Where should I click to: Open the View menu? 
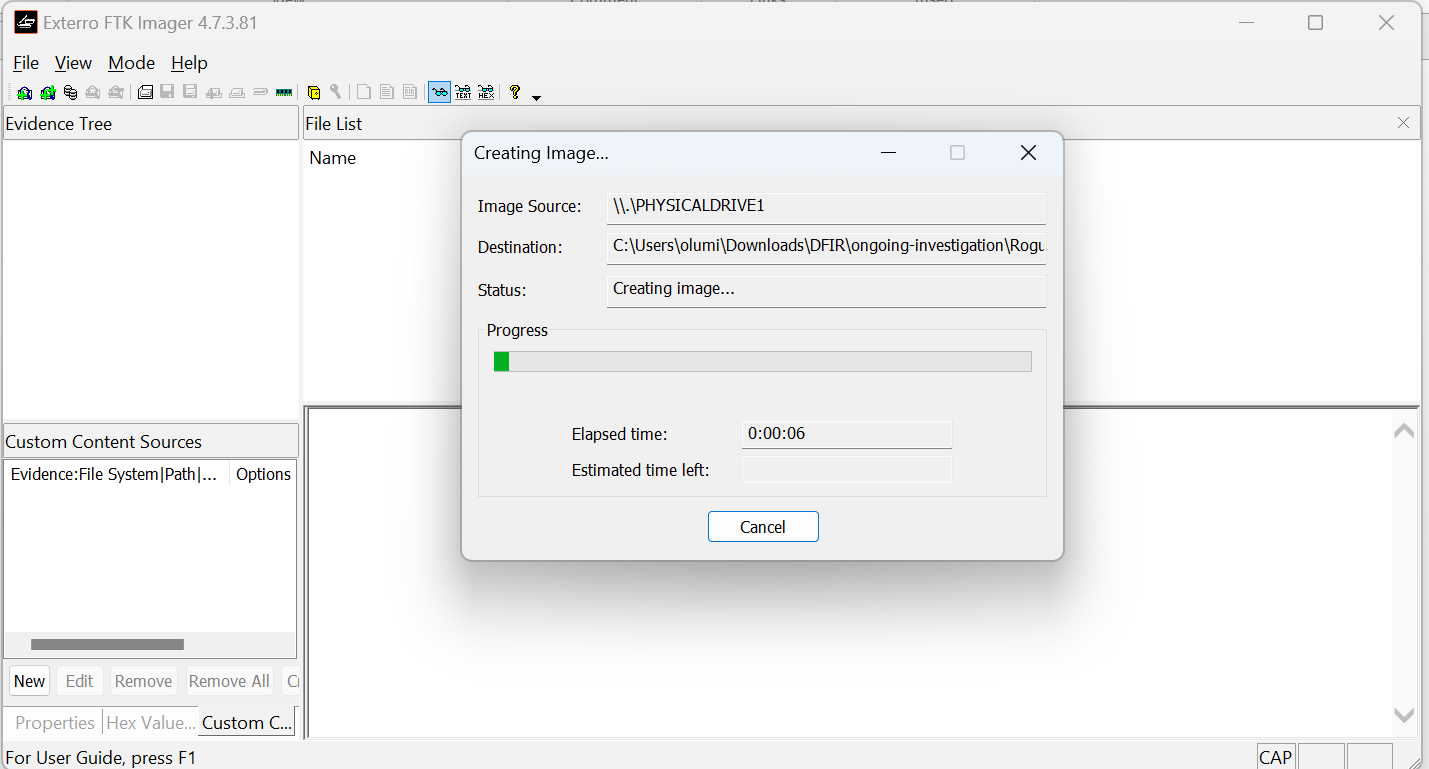click(x=73, y=63)
